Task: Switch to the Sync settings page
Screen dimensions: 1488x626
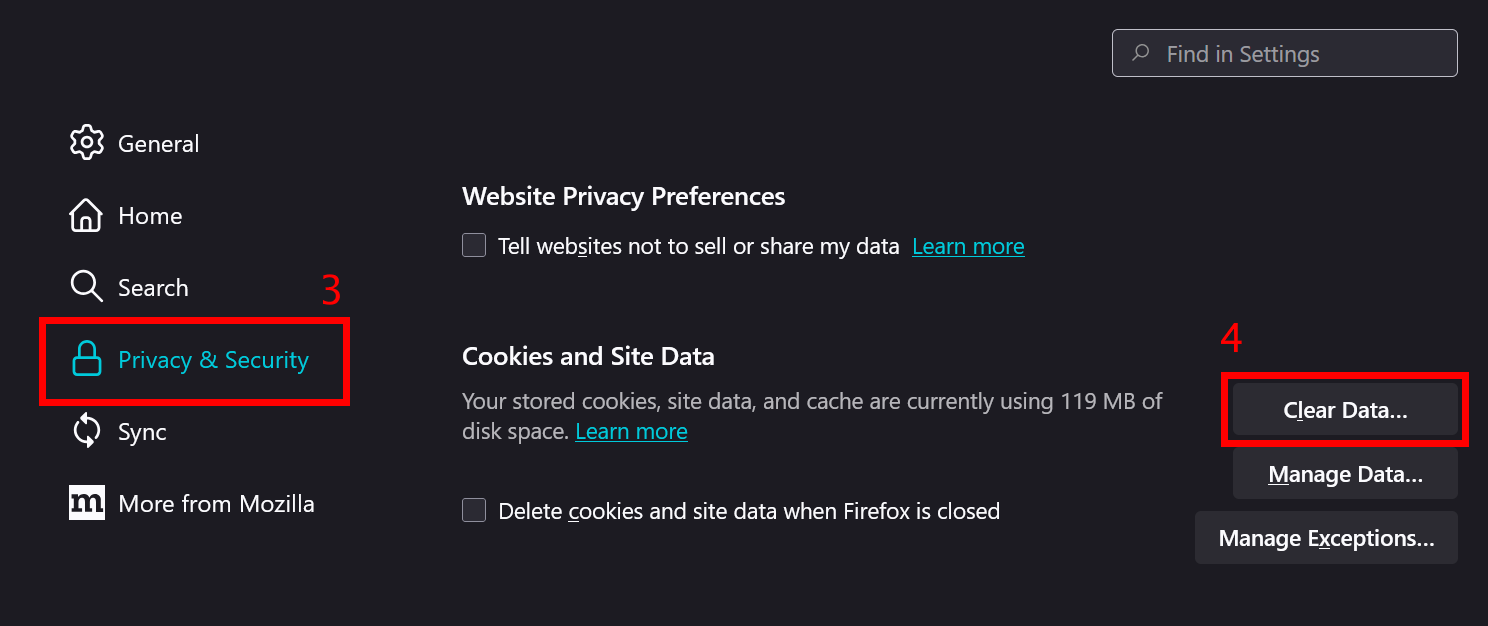Action: 142,431
